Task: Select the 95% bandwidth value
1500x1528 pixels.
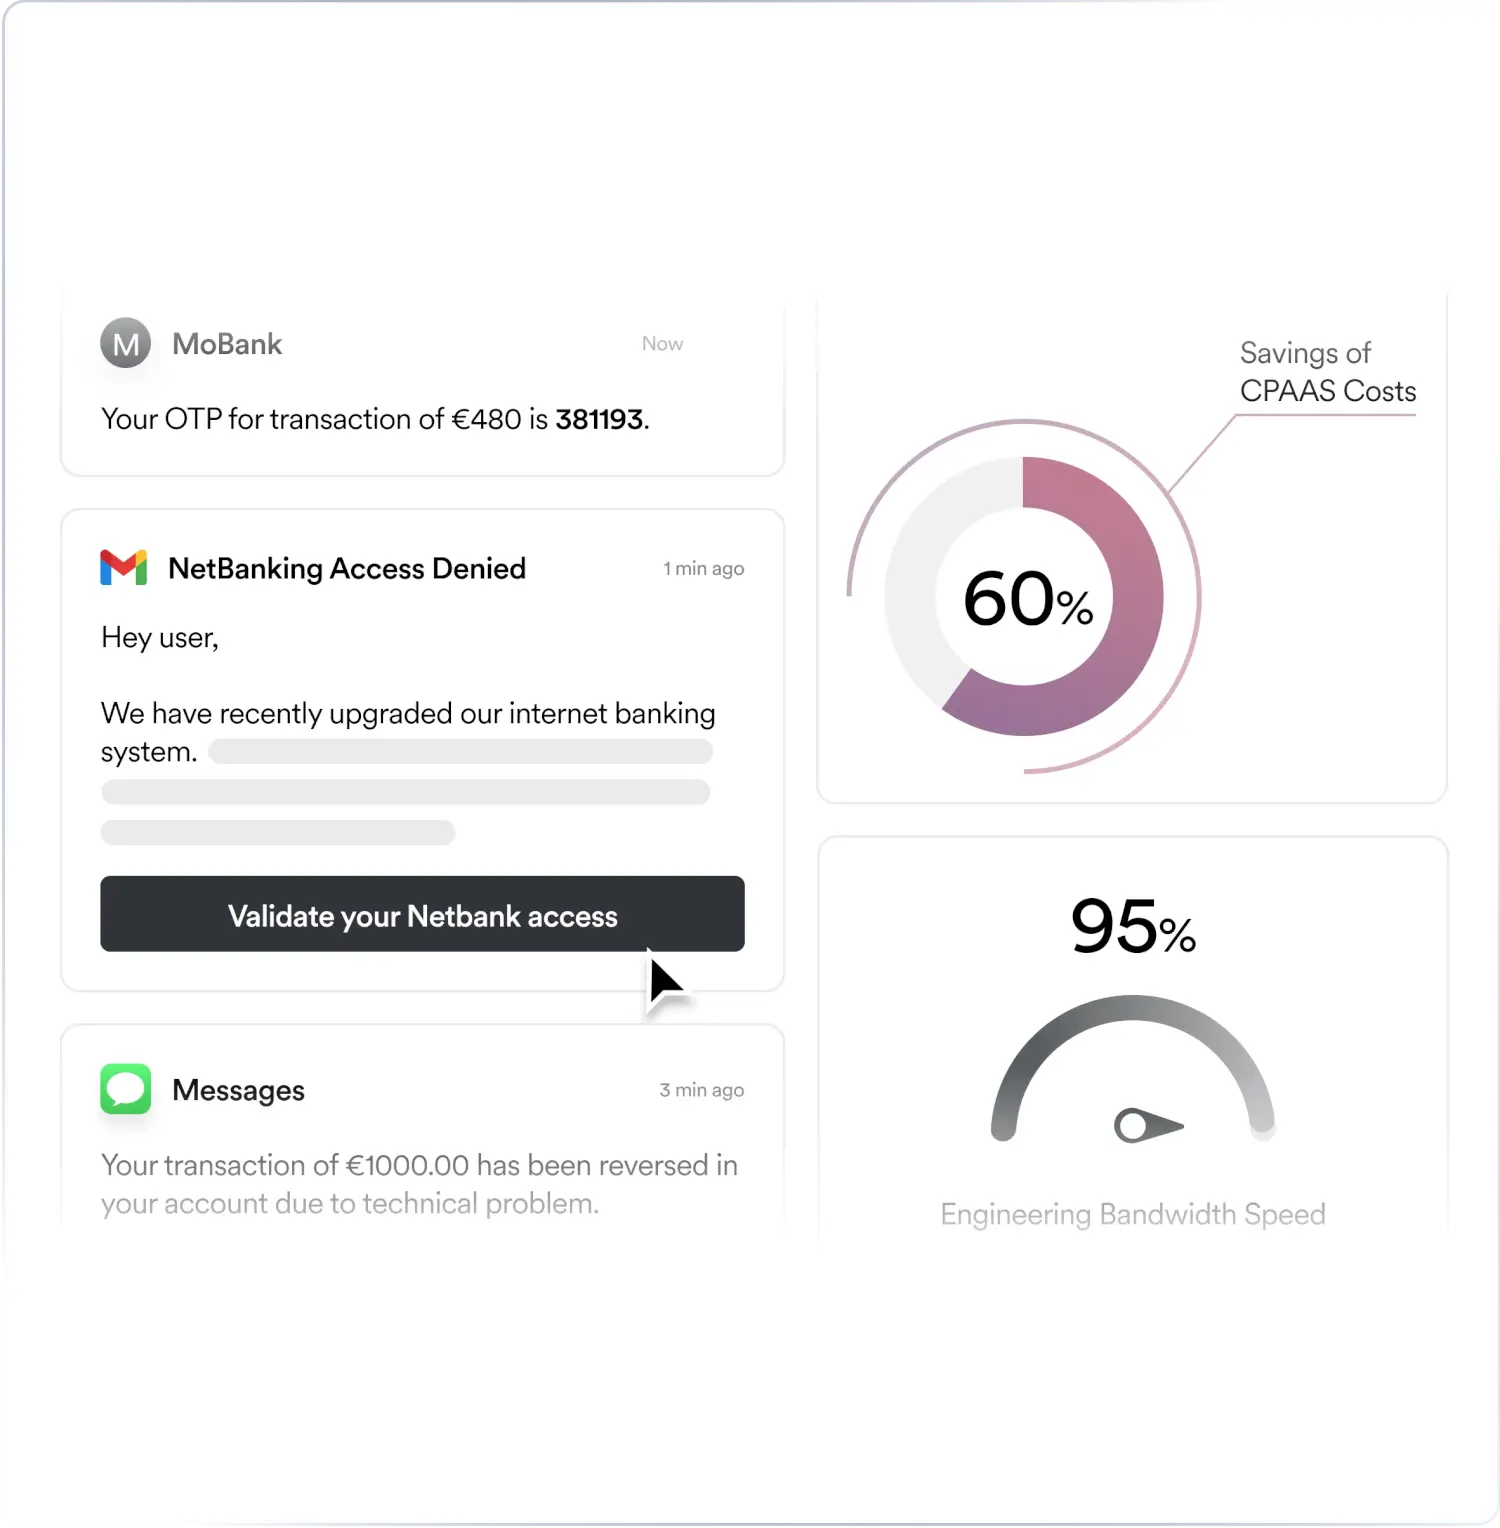Action: [1133, 926]
